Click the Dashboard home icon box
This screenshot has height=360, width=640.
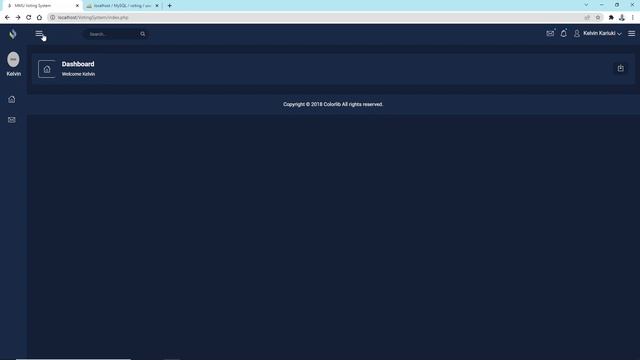click(x=47, y=69)
